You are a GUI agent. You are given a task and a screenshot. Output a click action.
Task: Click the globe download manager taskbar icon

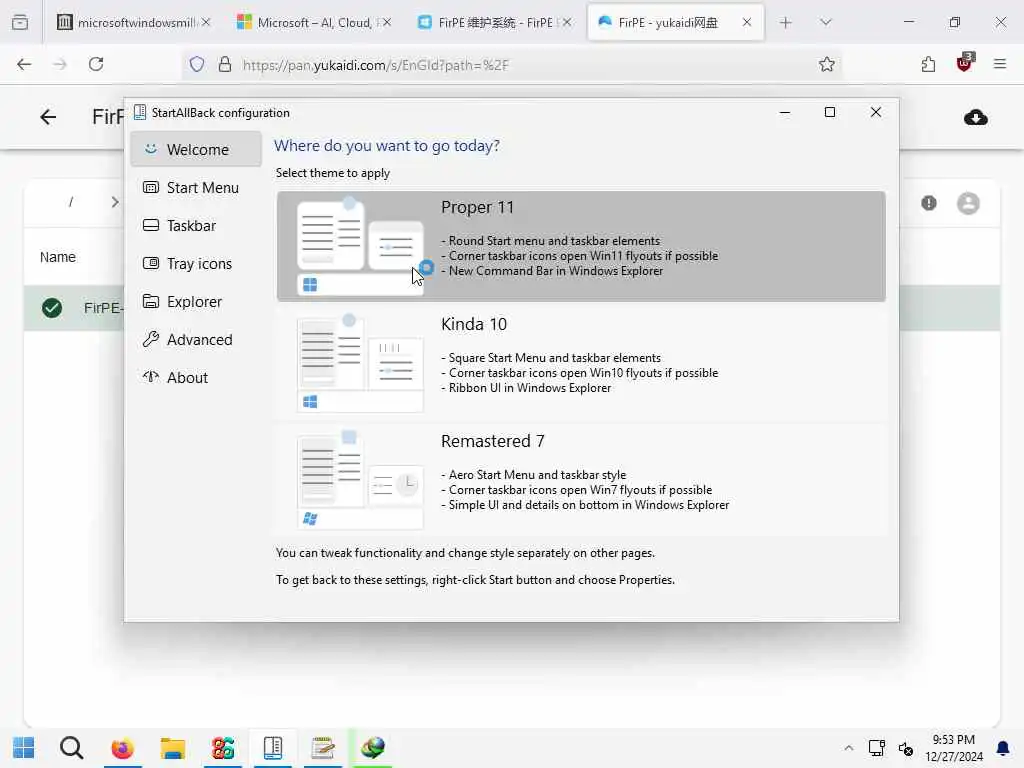pos(373,748)
